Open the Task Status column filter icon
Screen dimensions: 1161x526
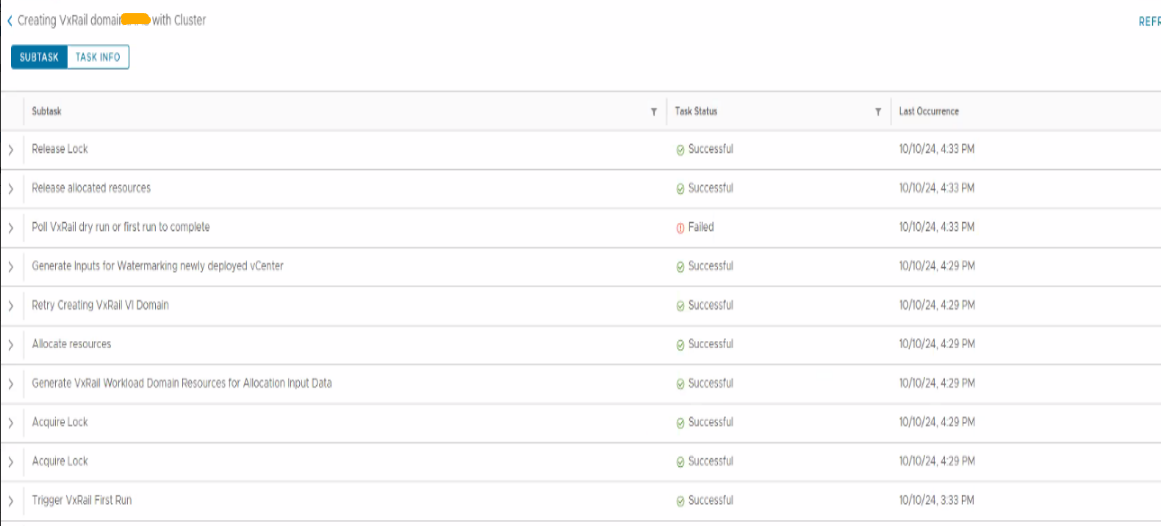tap(878, 112)
